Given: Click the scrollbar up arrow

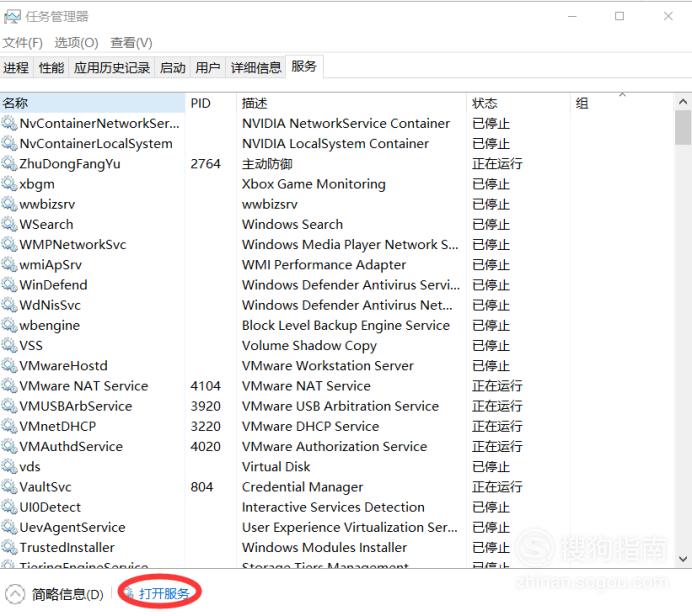Looking at the screenshot, I should [683, 102].
